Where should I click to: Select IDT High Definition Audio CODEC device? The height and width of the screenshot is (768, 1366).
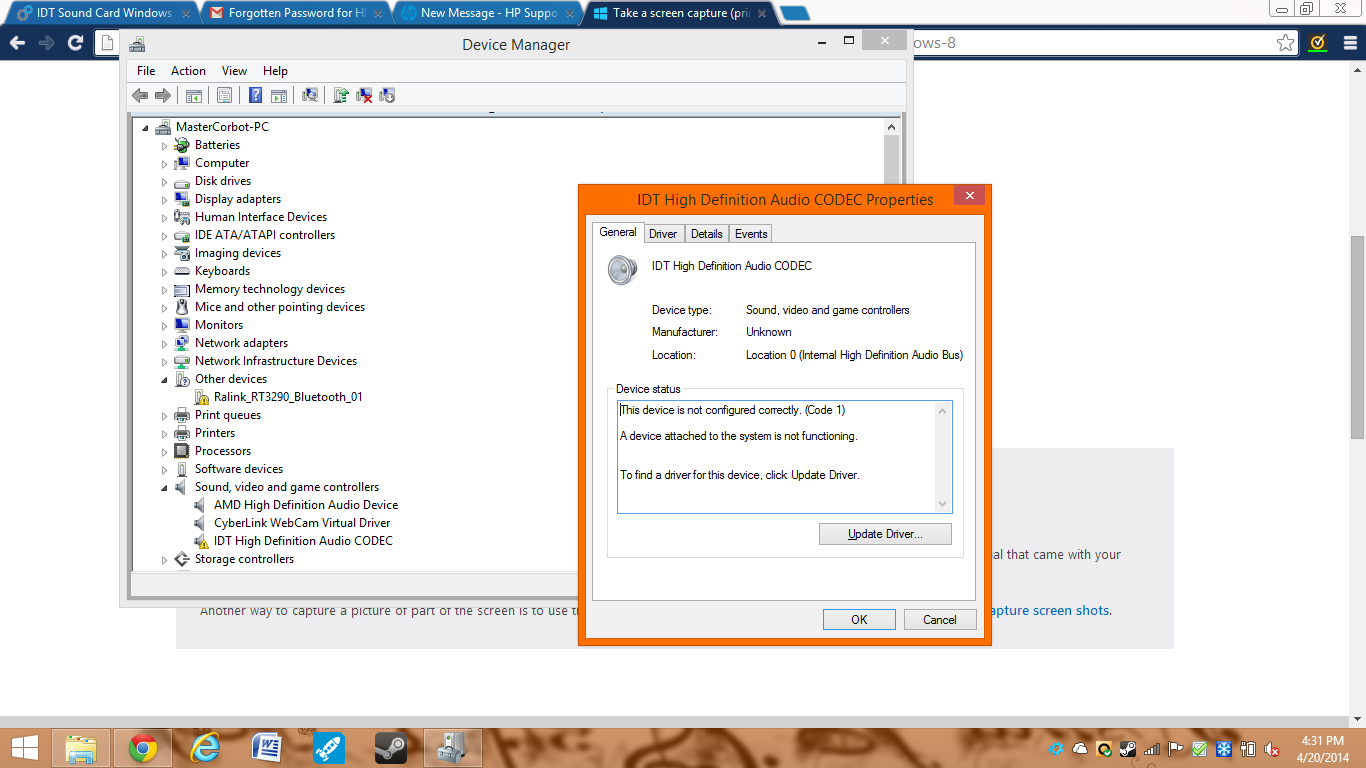pyautogui.click(x=303, y=541)
